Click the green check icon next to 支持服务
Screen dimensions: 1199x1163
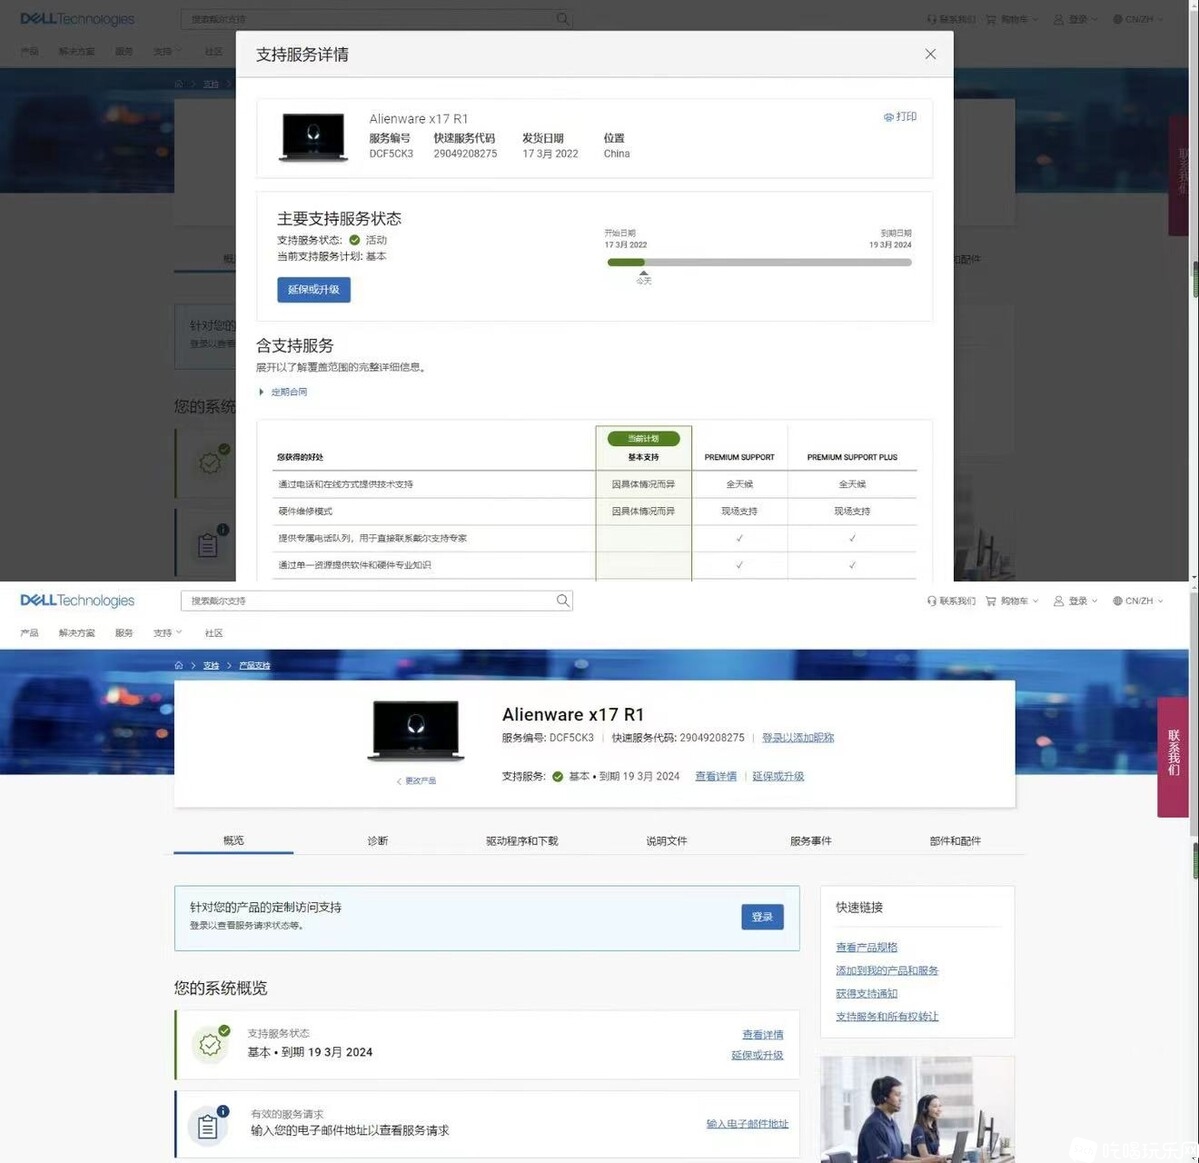click(x=557, y=777)
